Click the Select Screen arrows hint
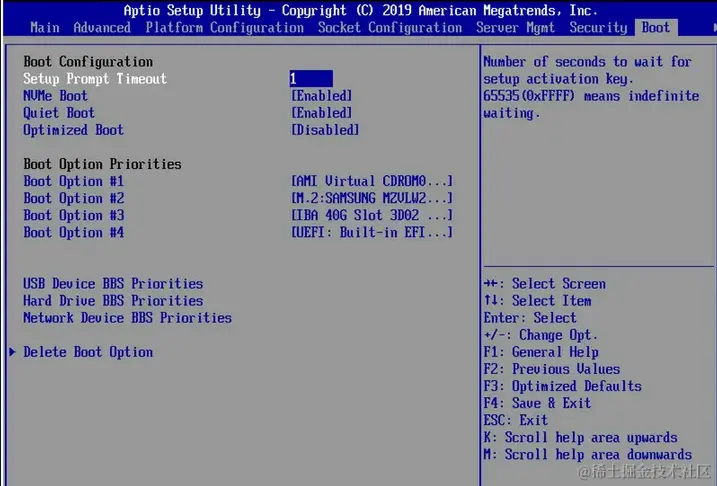Screen dimensions: 717x486 click(545, 283)
